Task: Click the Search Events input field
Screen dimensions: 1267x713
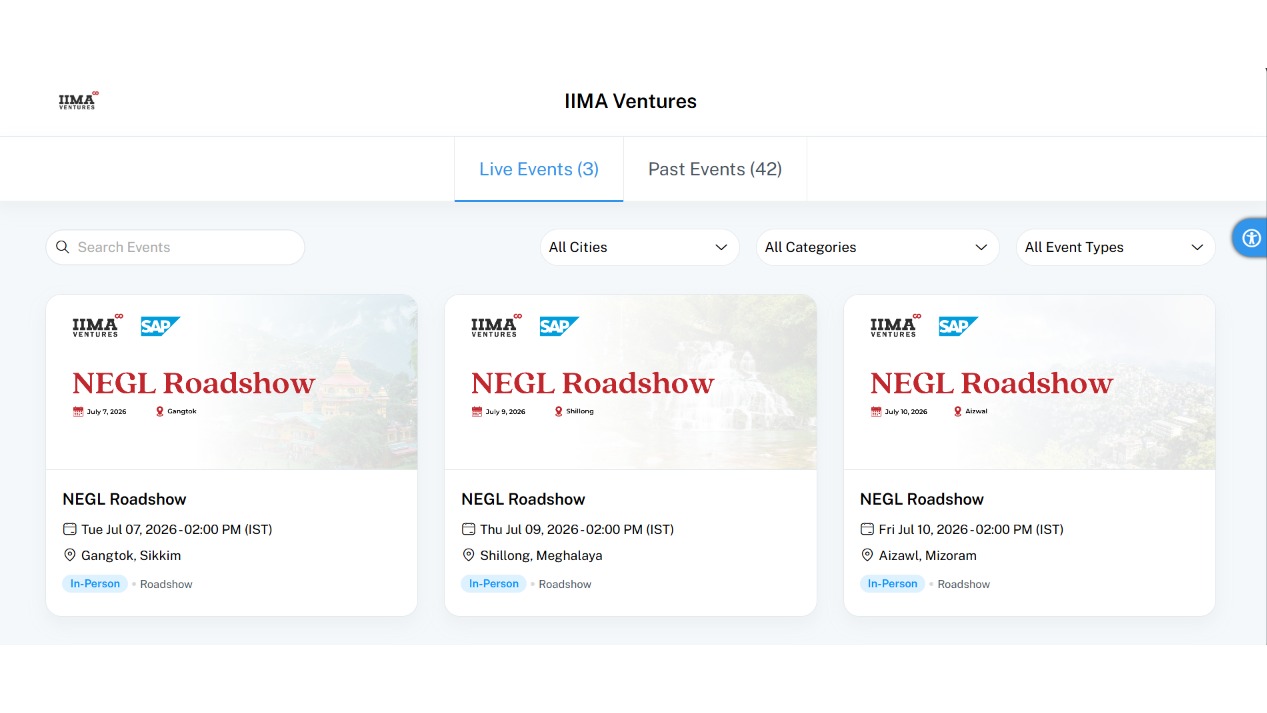Action: click(x=175, y=247)
